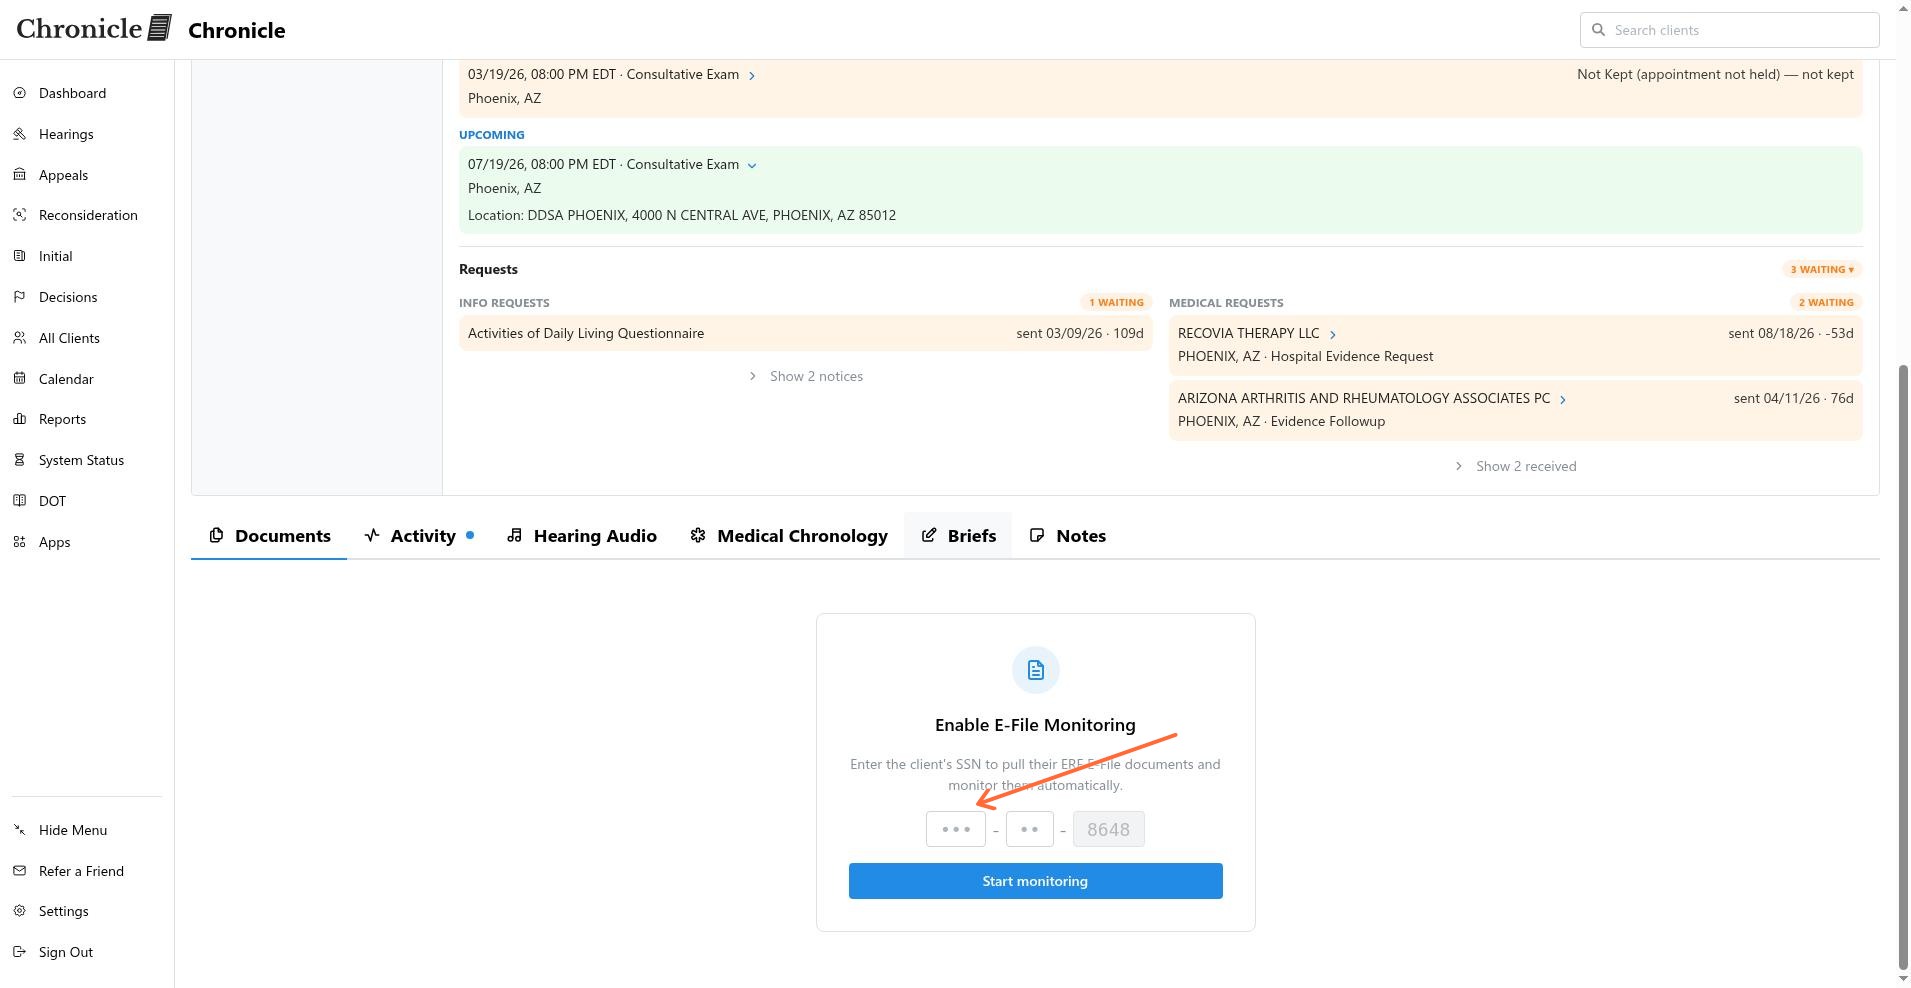Screen dimensions: 1911x988
Task: Click the 2 WAITING medical requests badge
Action: 1826,302
